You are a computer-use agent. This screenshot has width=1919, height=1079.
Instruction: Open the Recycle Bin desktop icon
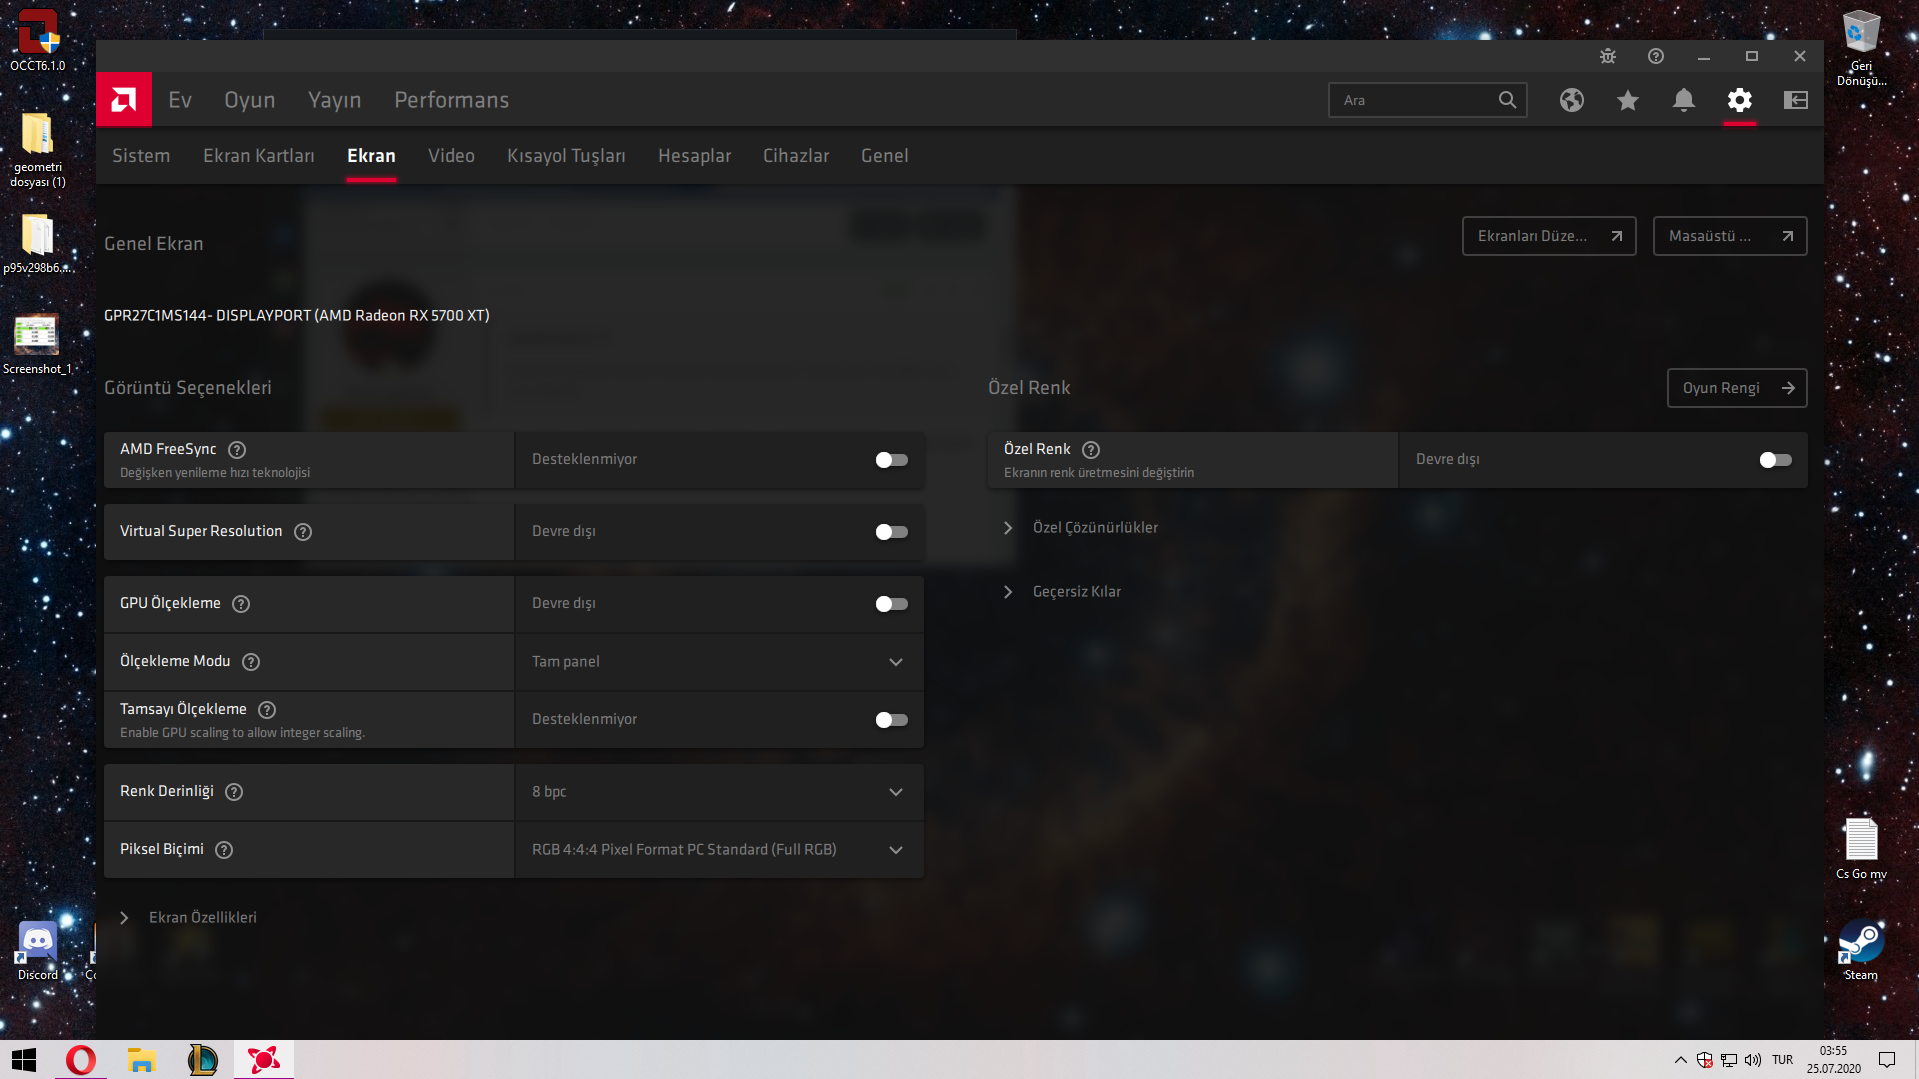click(1861, 48)
